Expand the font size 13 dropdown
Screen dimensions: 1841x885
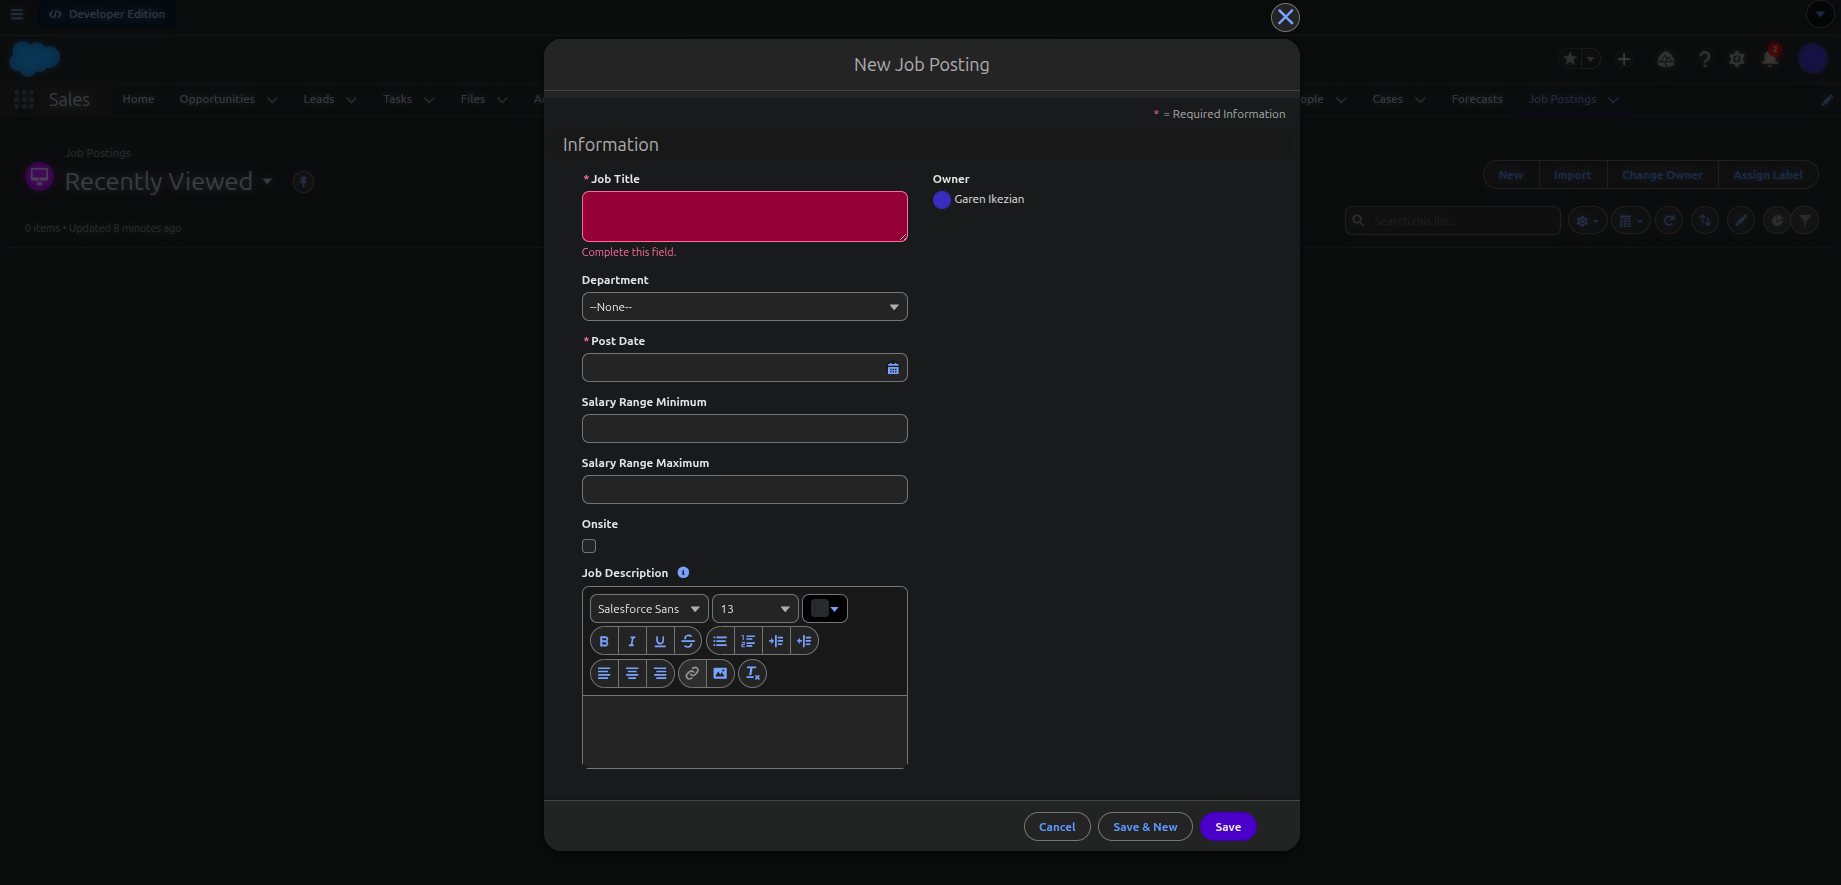click(755, 609)
